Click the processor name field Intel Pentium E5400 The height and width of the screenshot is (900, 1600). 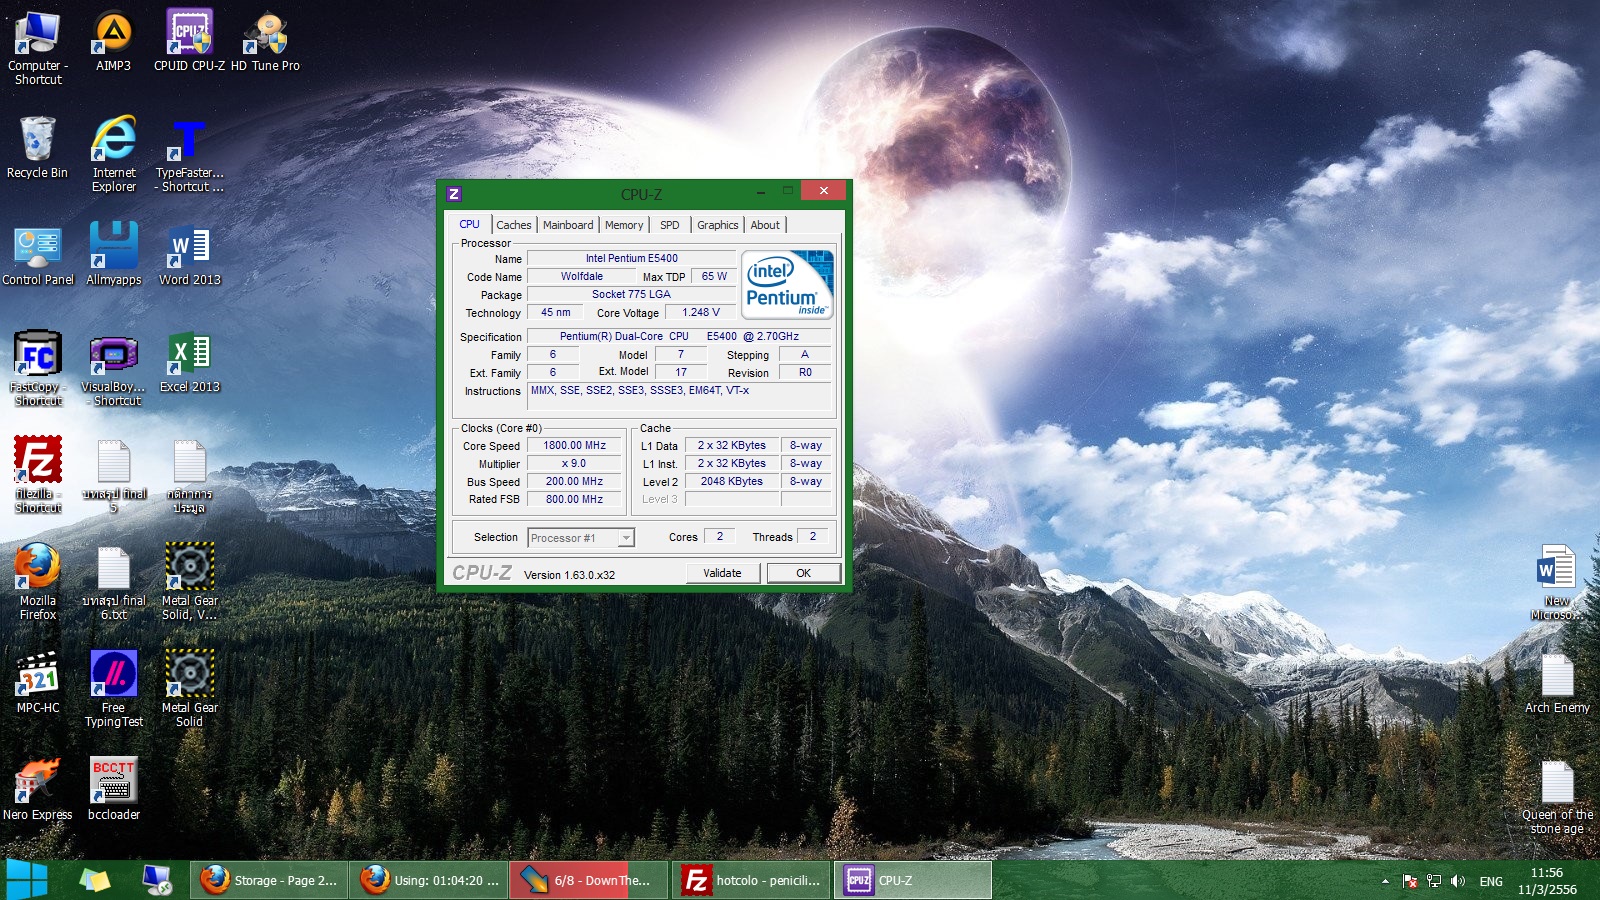point(631,258)
